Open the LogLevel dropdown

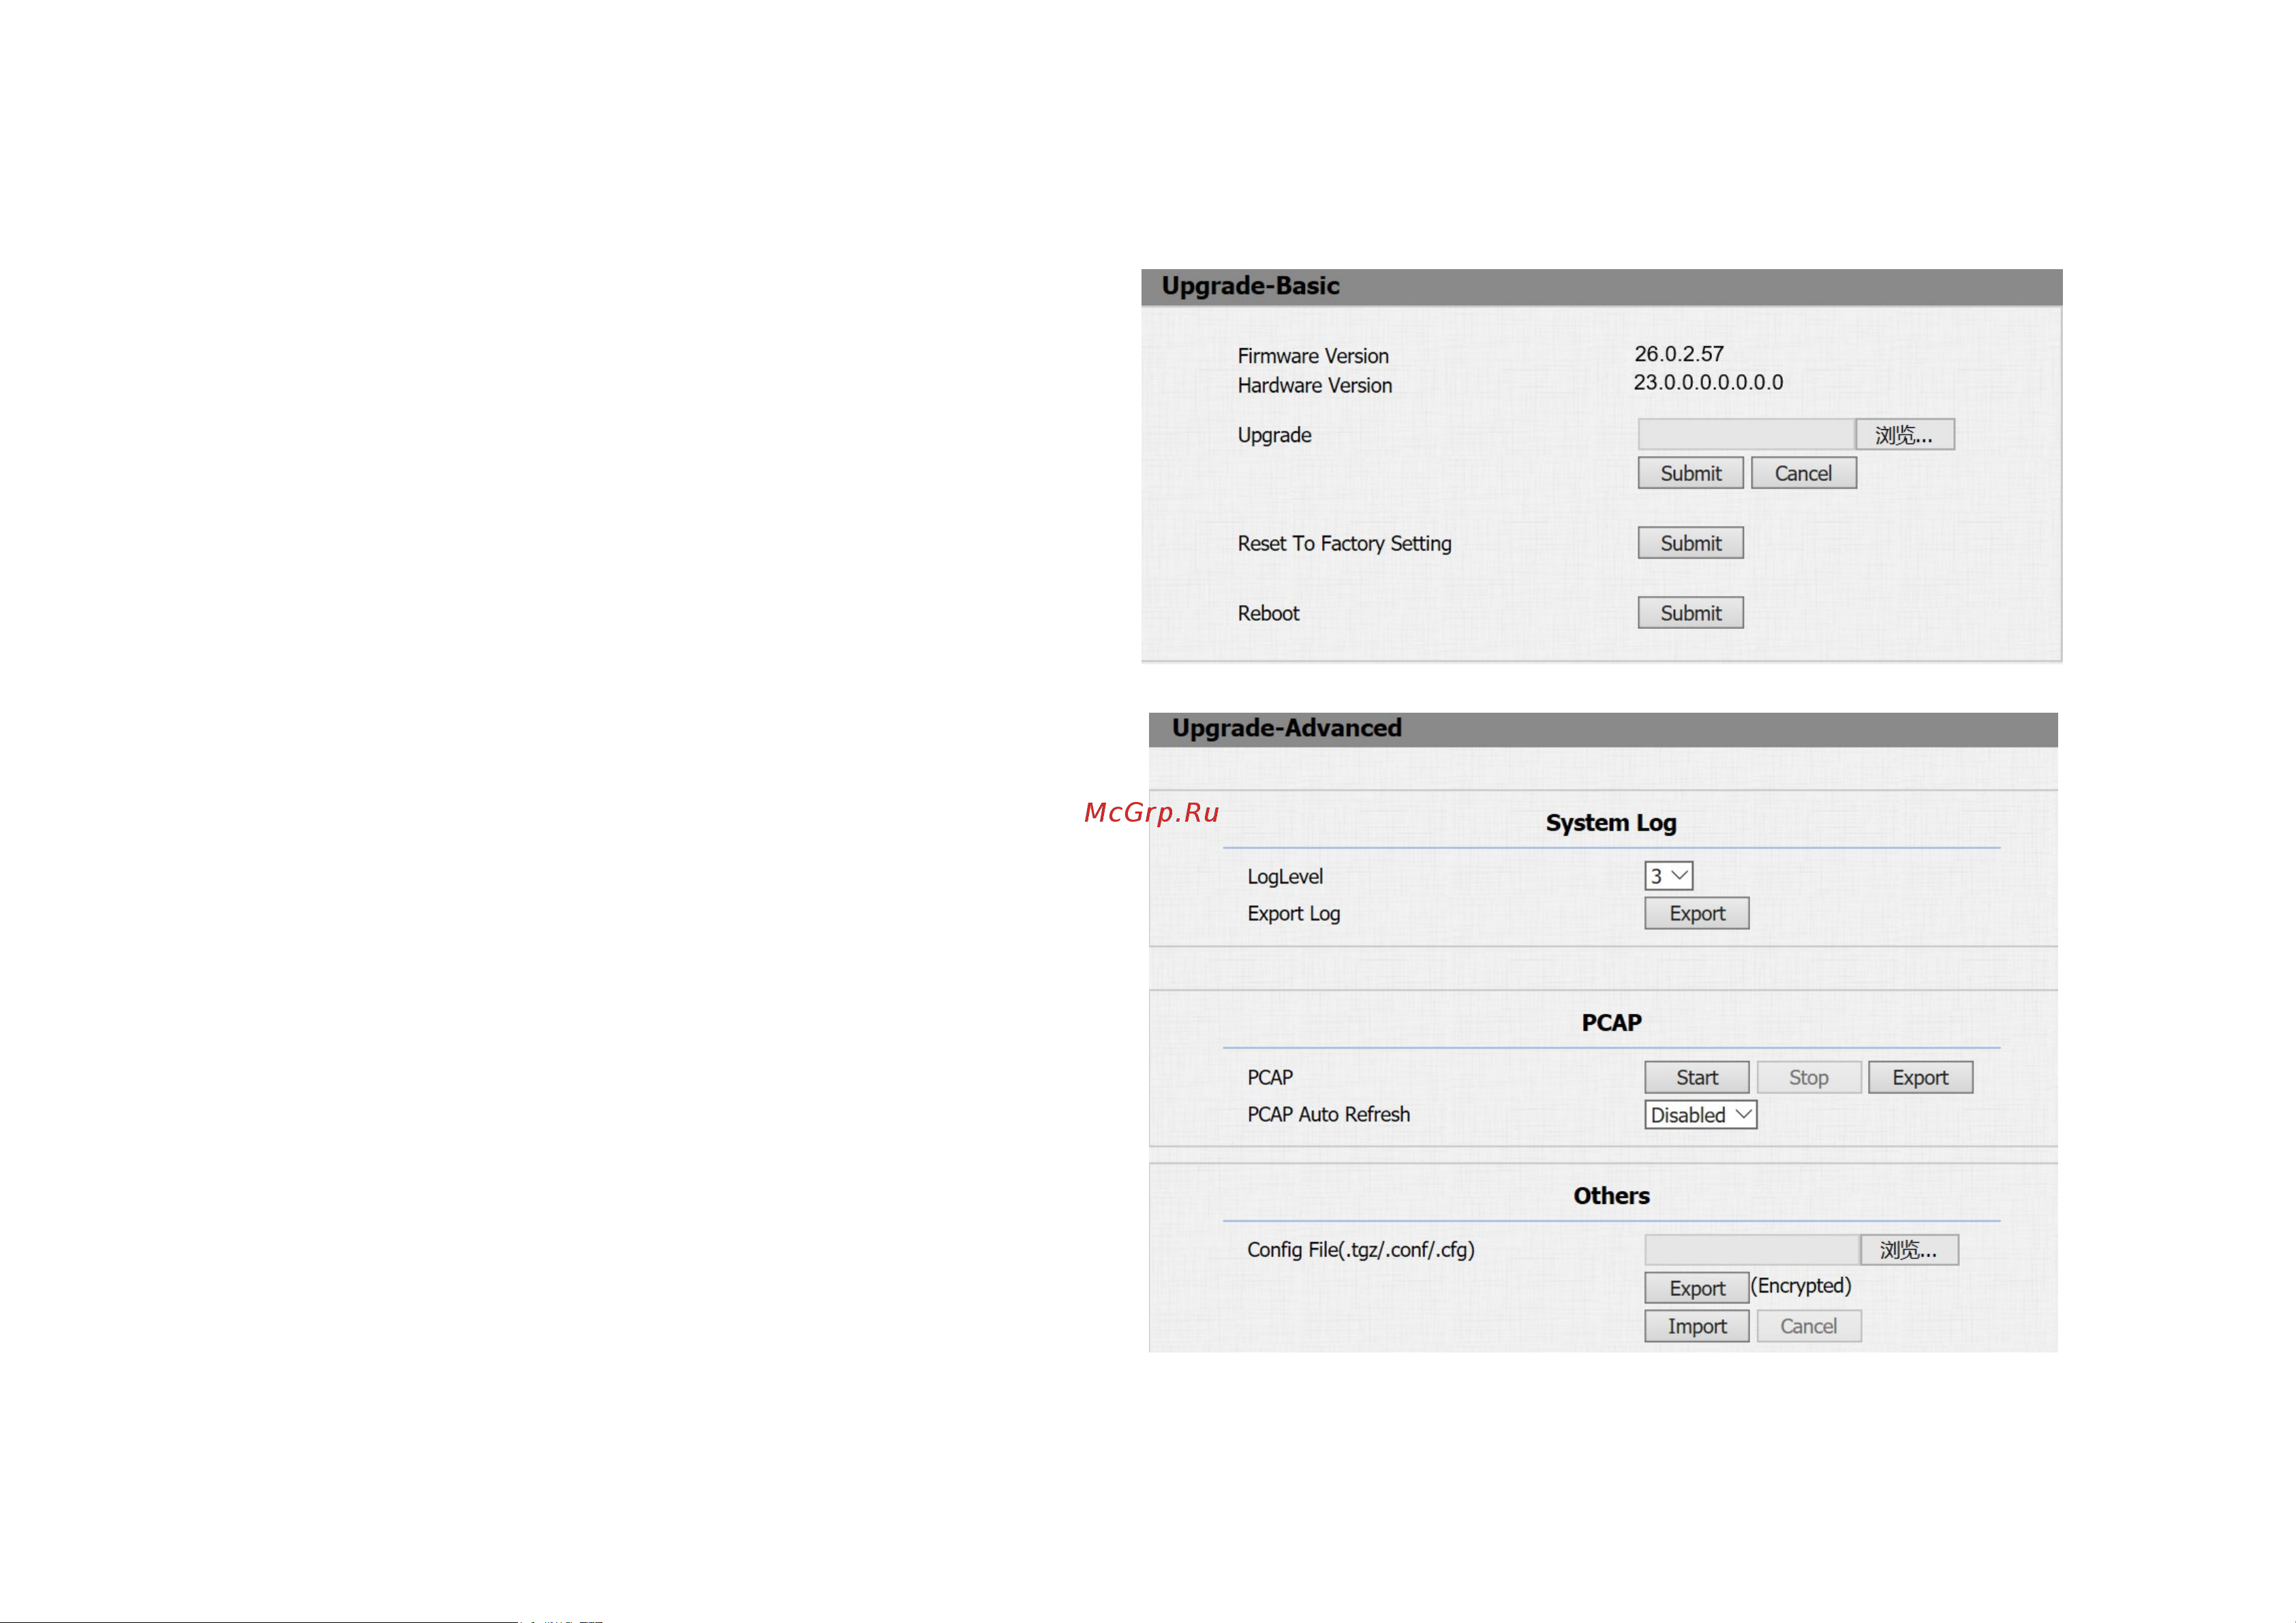[x=1668, y=876]
